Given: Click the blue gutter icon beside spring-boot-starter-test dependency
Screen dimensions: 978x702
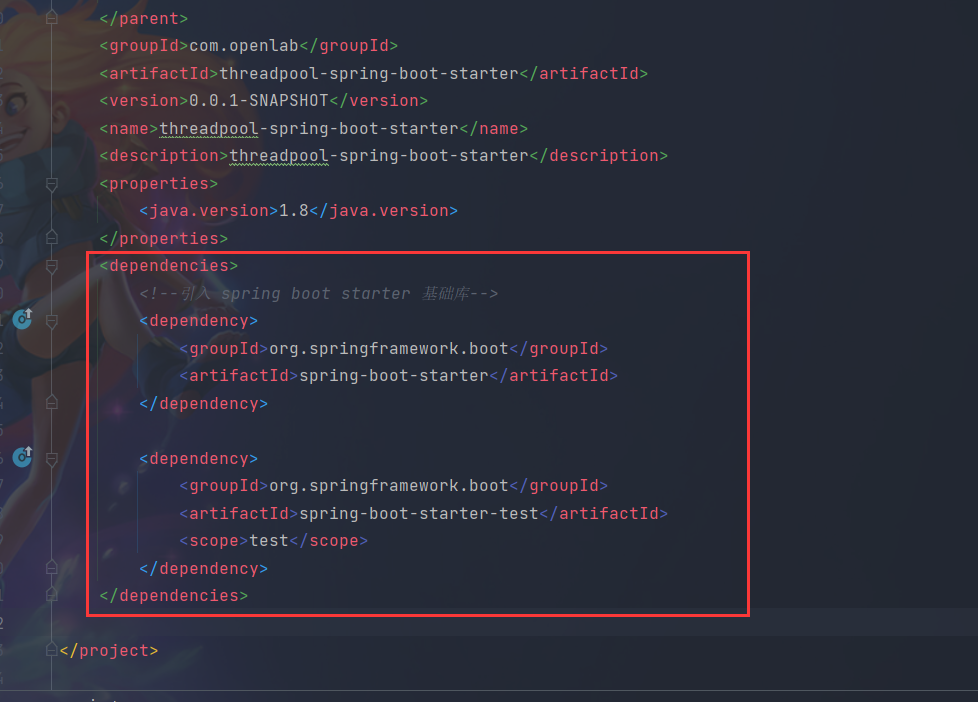Looking at the screenshot, I should coord(22,457).
